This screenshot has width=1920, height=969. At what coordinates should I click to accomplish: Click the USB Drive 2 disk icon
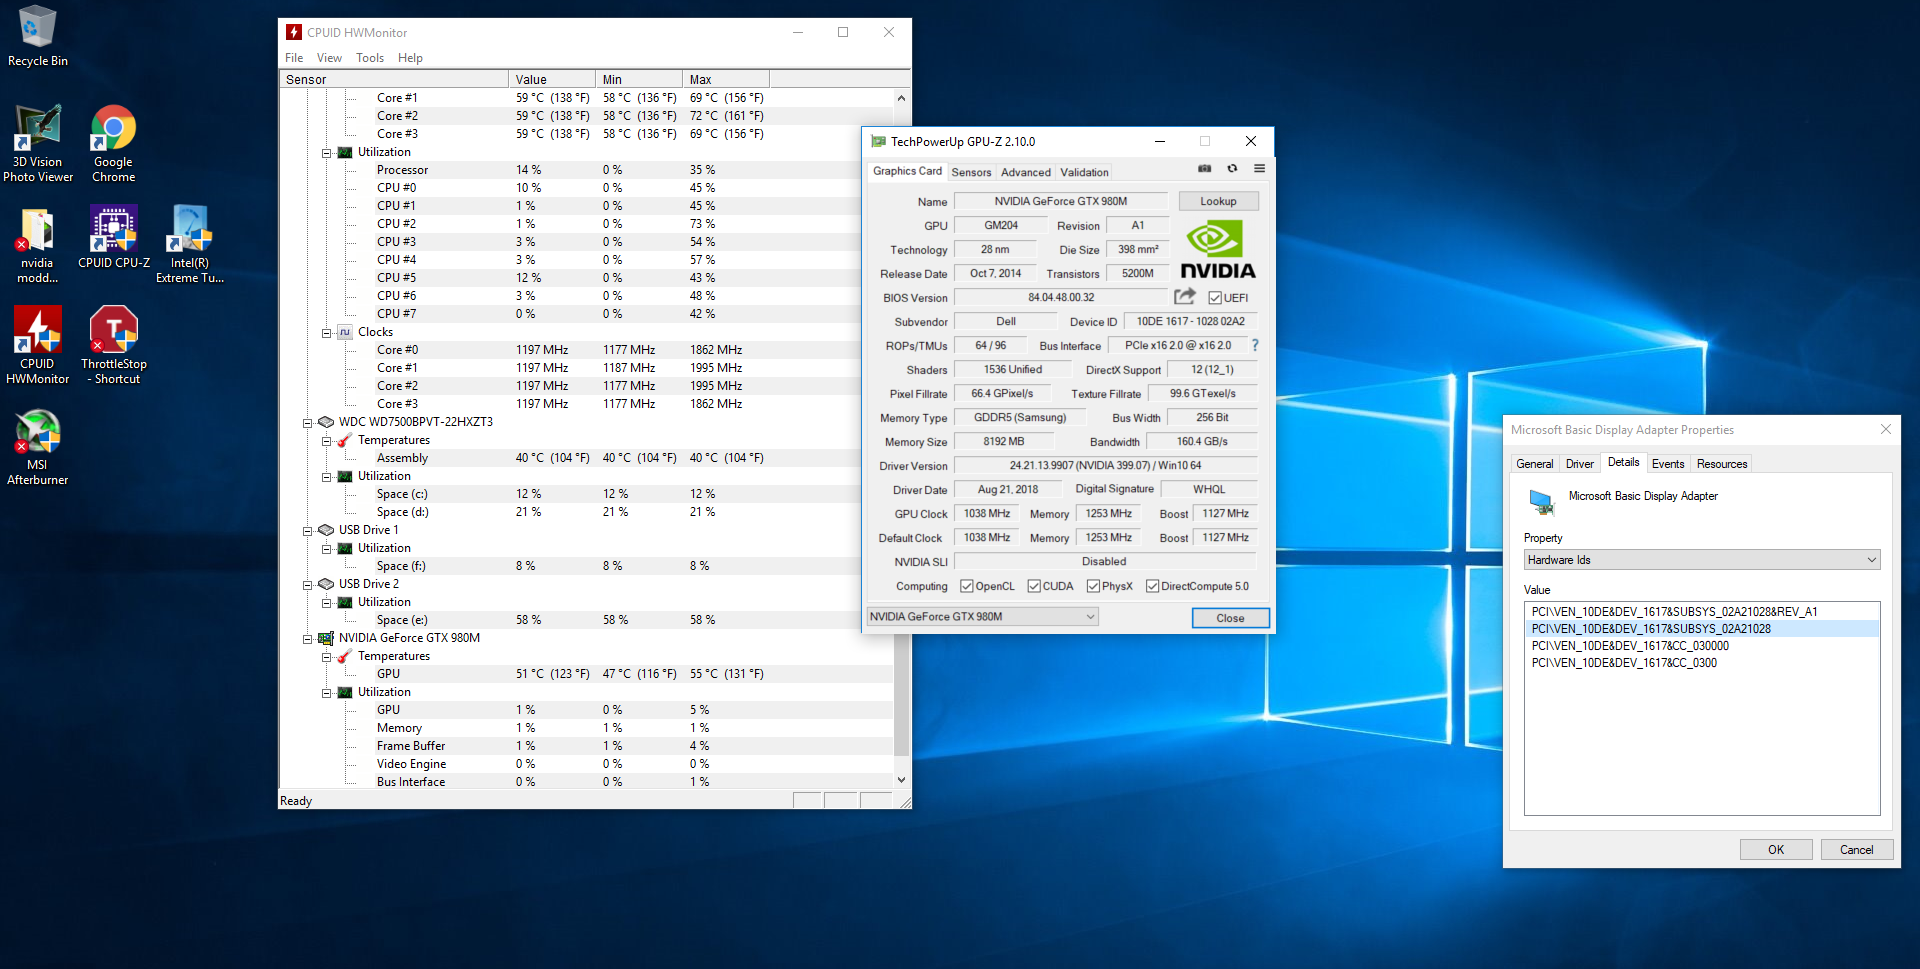point(326,584)
